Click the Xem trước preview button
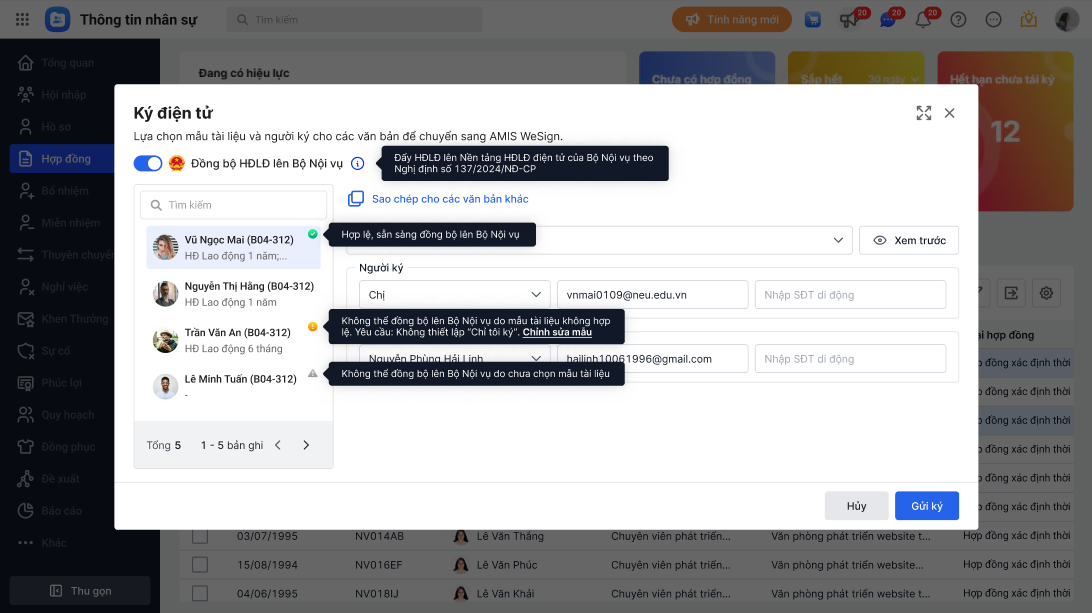This screenshot has width=1092, height=613. [909, 240]
